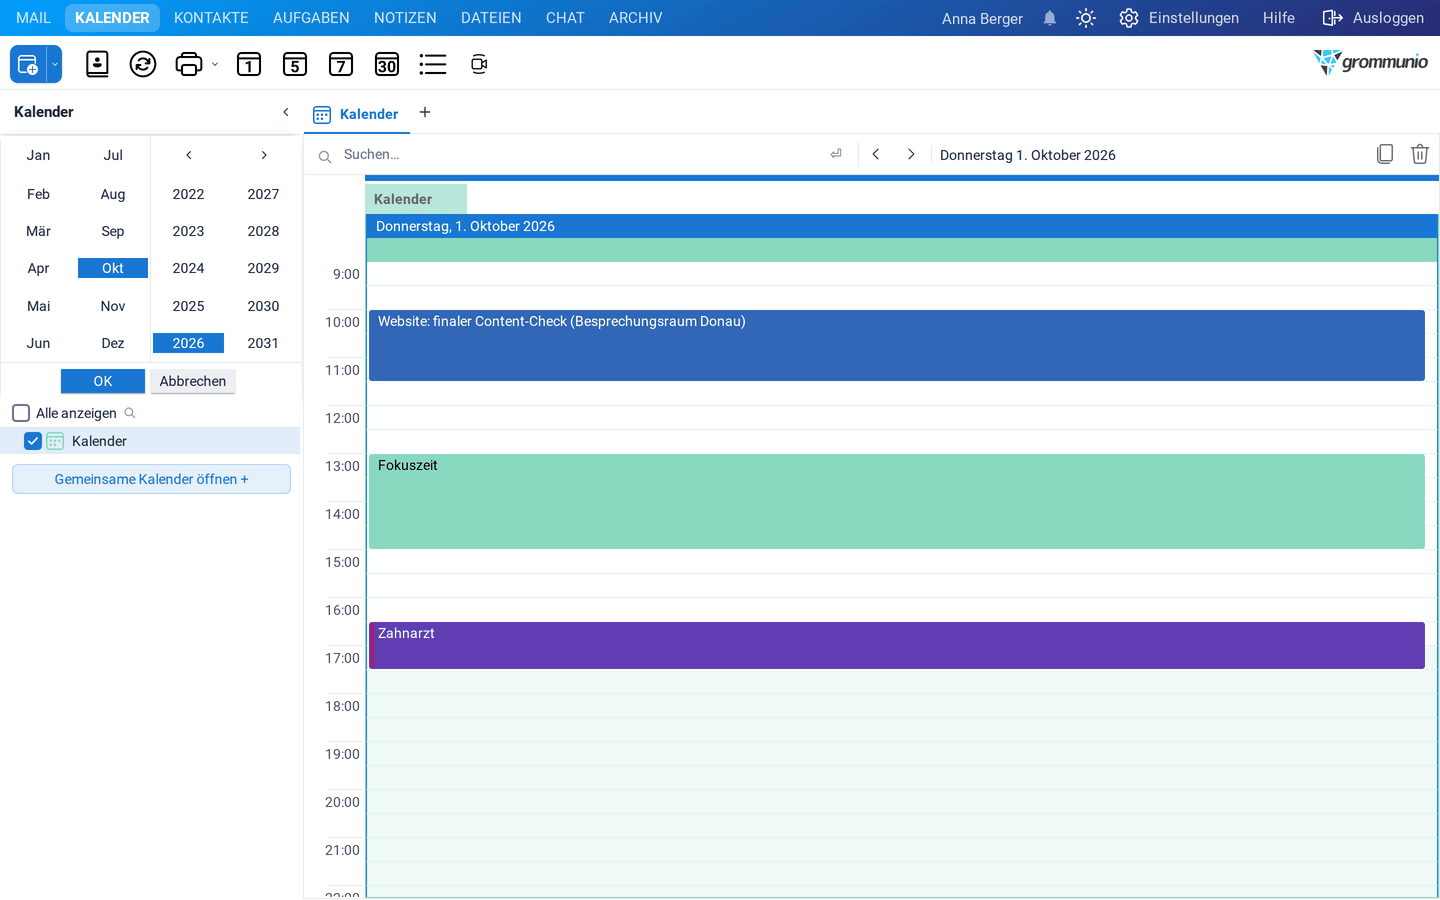
Task: Switch to the CHAT section
Action: 565,18
